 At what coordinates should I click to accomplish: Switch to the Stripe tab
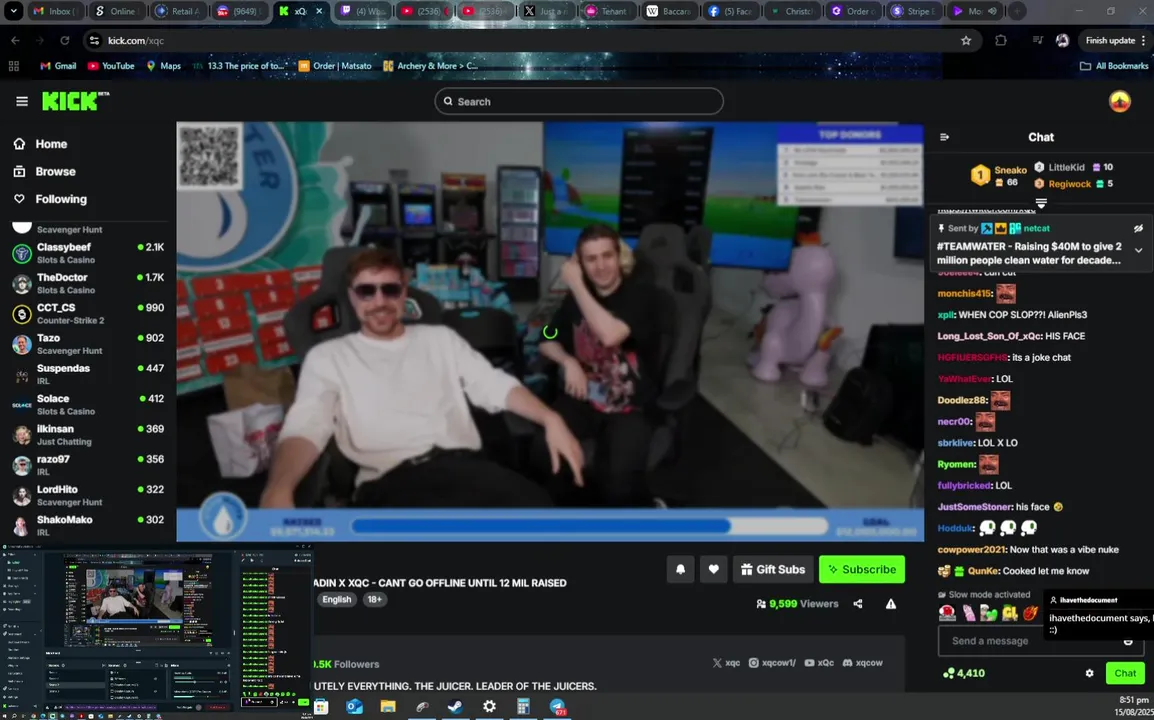coord(915,11)
